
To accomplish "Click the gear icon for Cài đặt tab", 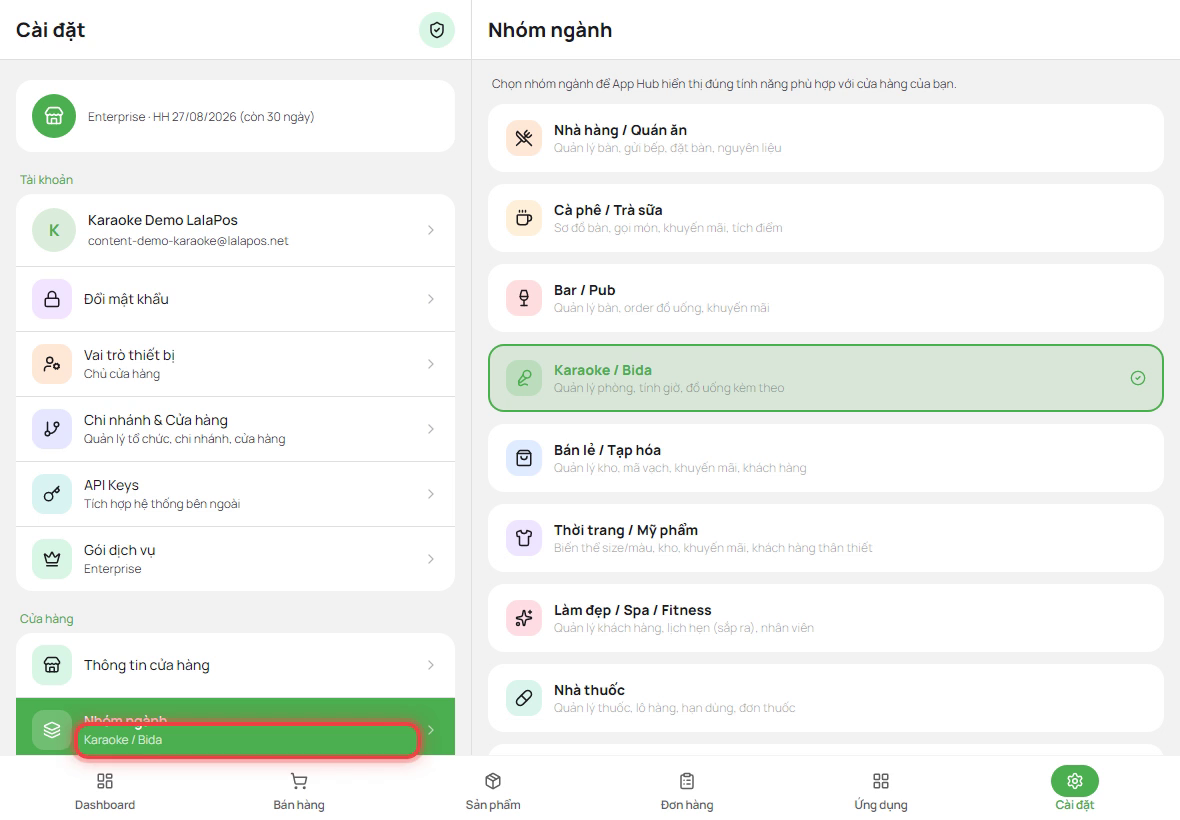I will pos(1075,781).
